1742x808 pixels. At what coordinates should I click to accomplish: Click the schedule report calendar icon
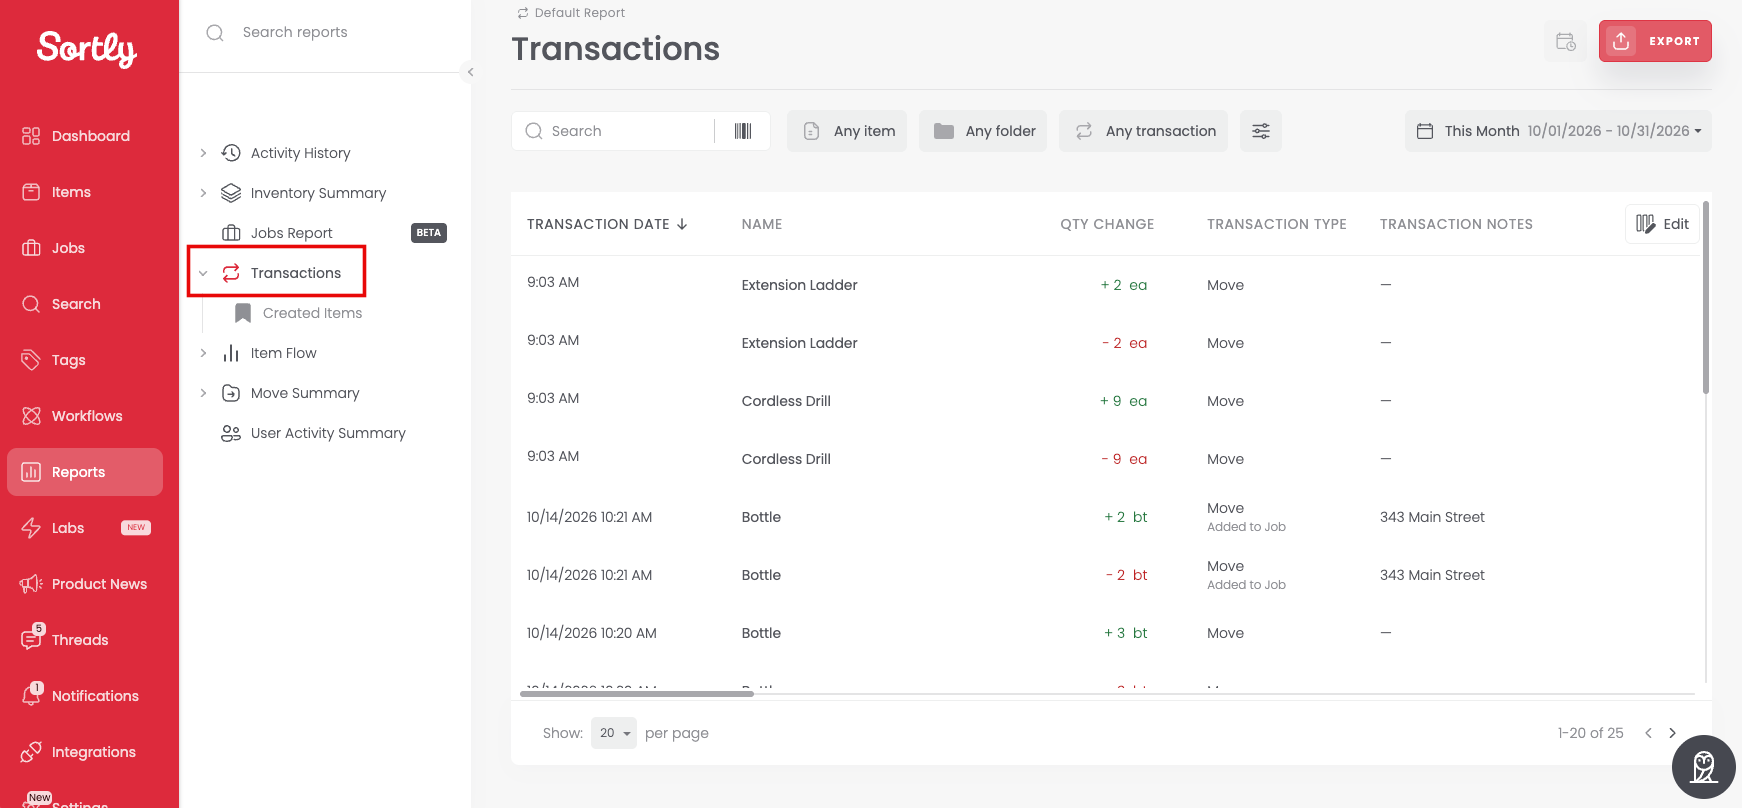point(1566,41)
